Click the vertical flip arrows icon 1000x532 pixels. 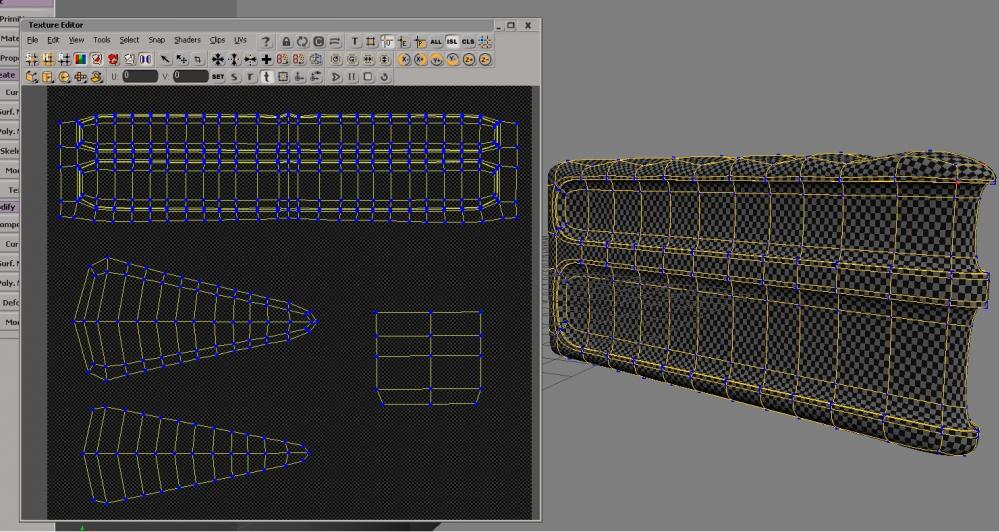click(385, 59)
